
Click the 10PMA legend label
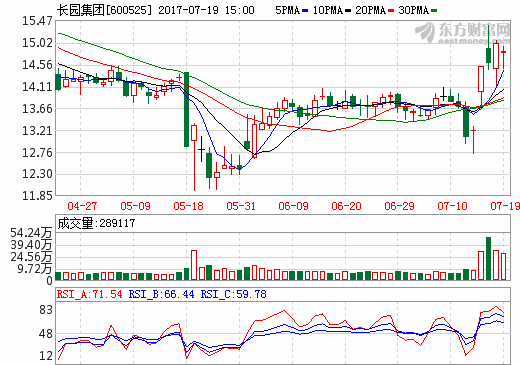[x=328, y=10]
